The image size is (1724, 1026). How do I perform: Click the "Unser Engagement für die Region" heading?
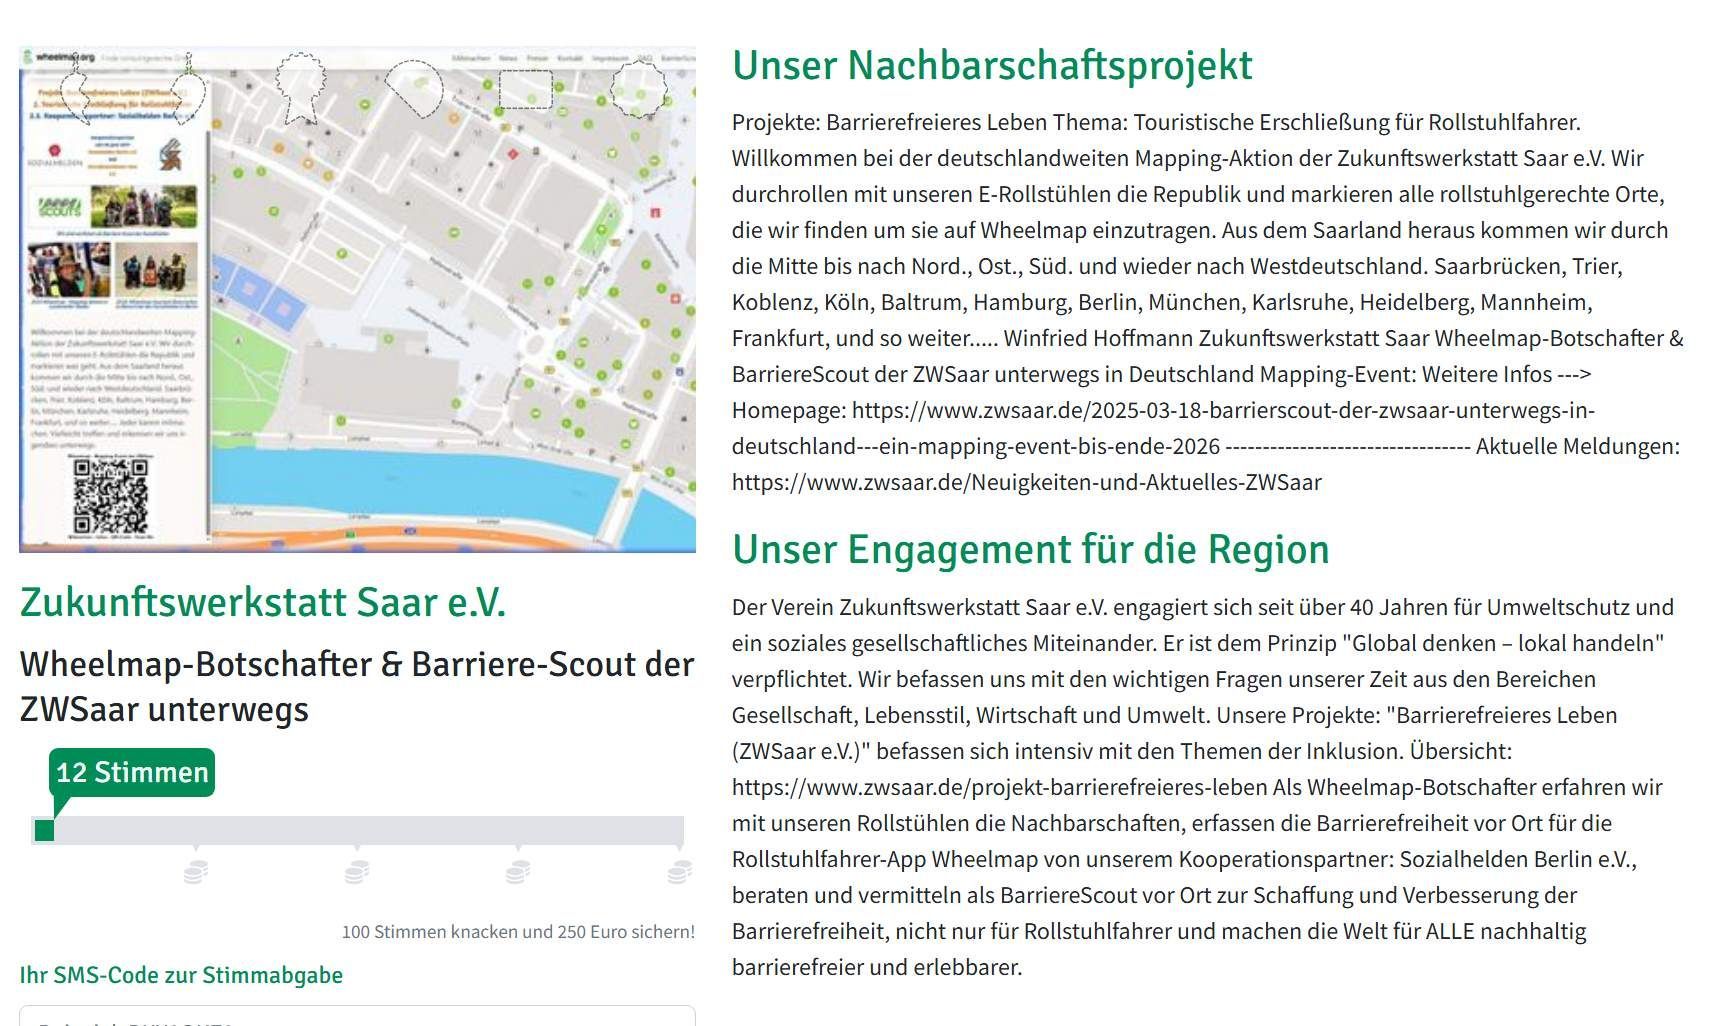click(1031, 549)
